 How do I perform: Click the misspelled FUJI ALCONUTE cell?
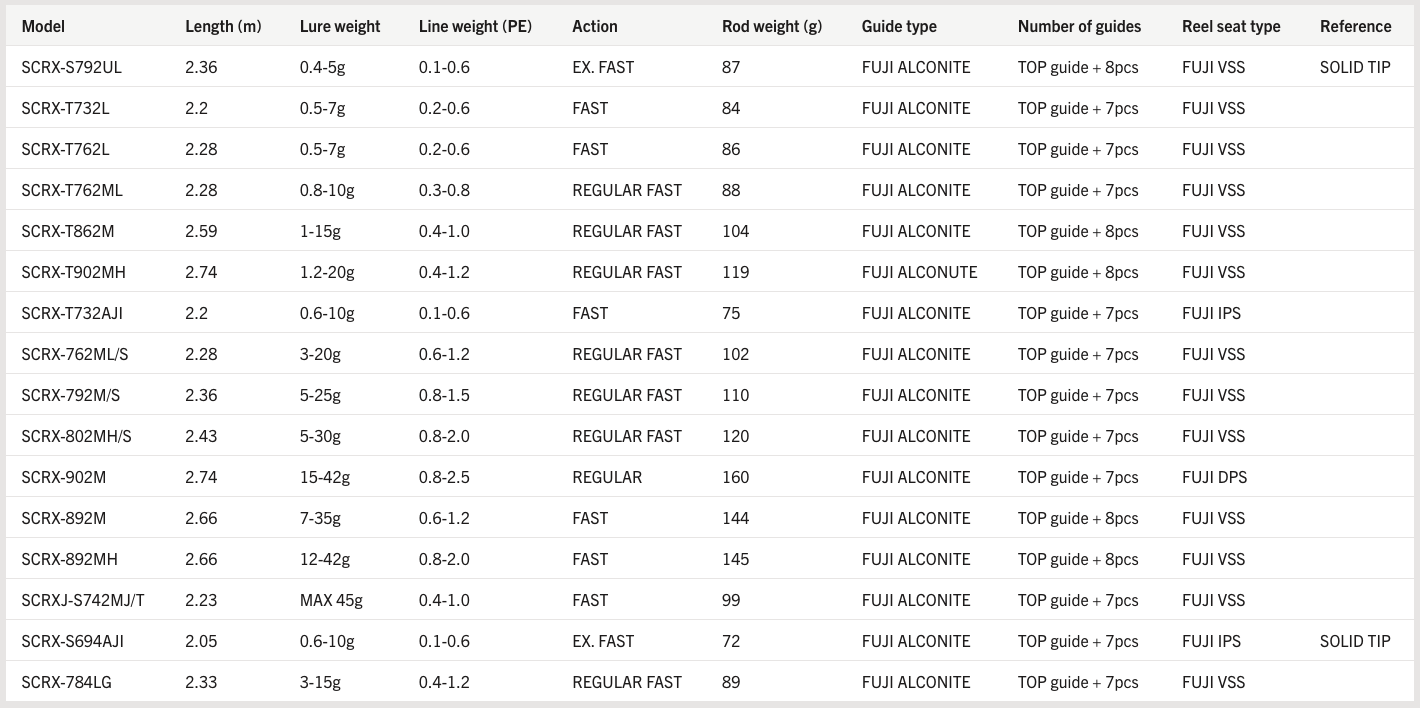pos(919,272)
